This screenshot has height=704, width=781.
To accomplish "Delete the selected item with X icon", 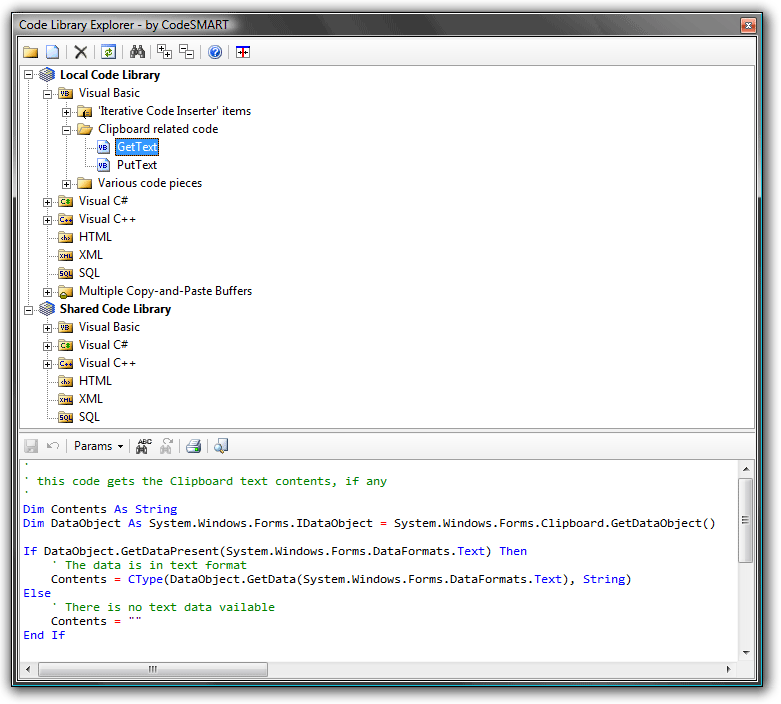I will click(x=81, y=52).
